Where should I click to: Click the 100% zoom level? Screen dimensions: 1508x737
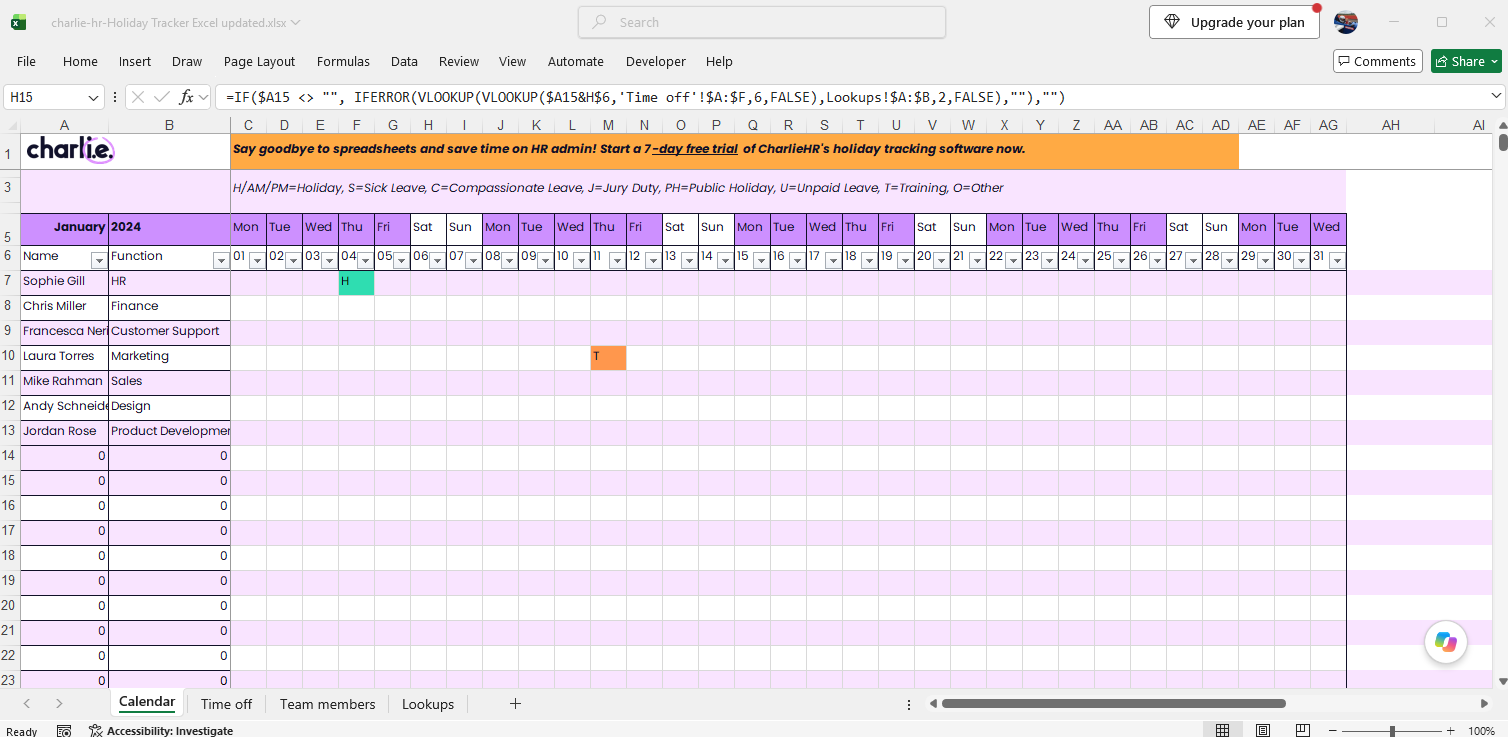click(x=1481, y=731)
